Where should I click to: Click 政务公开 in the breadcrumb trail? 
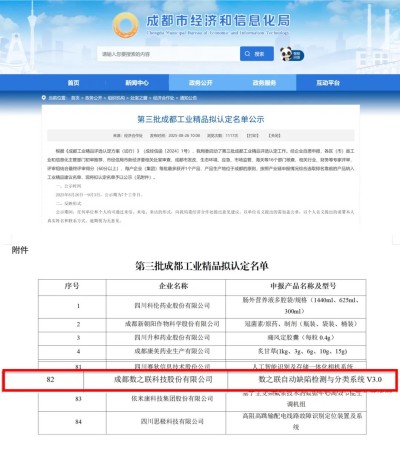(x=93, y=98)
